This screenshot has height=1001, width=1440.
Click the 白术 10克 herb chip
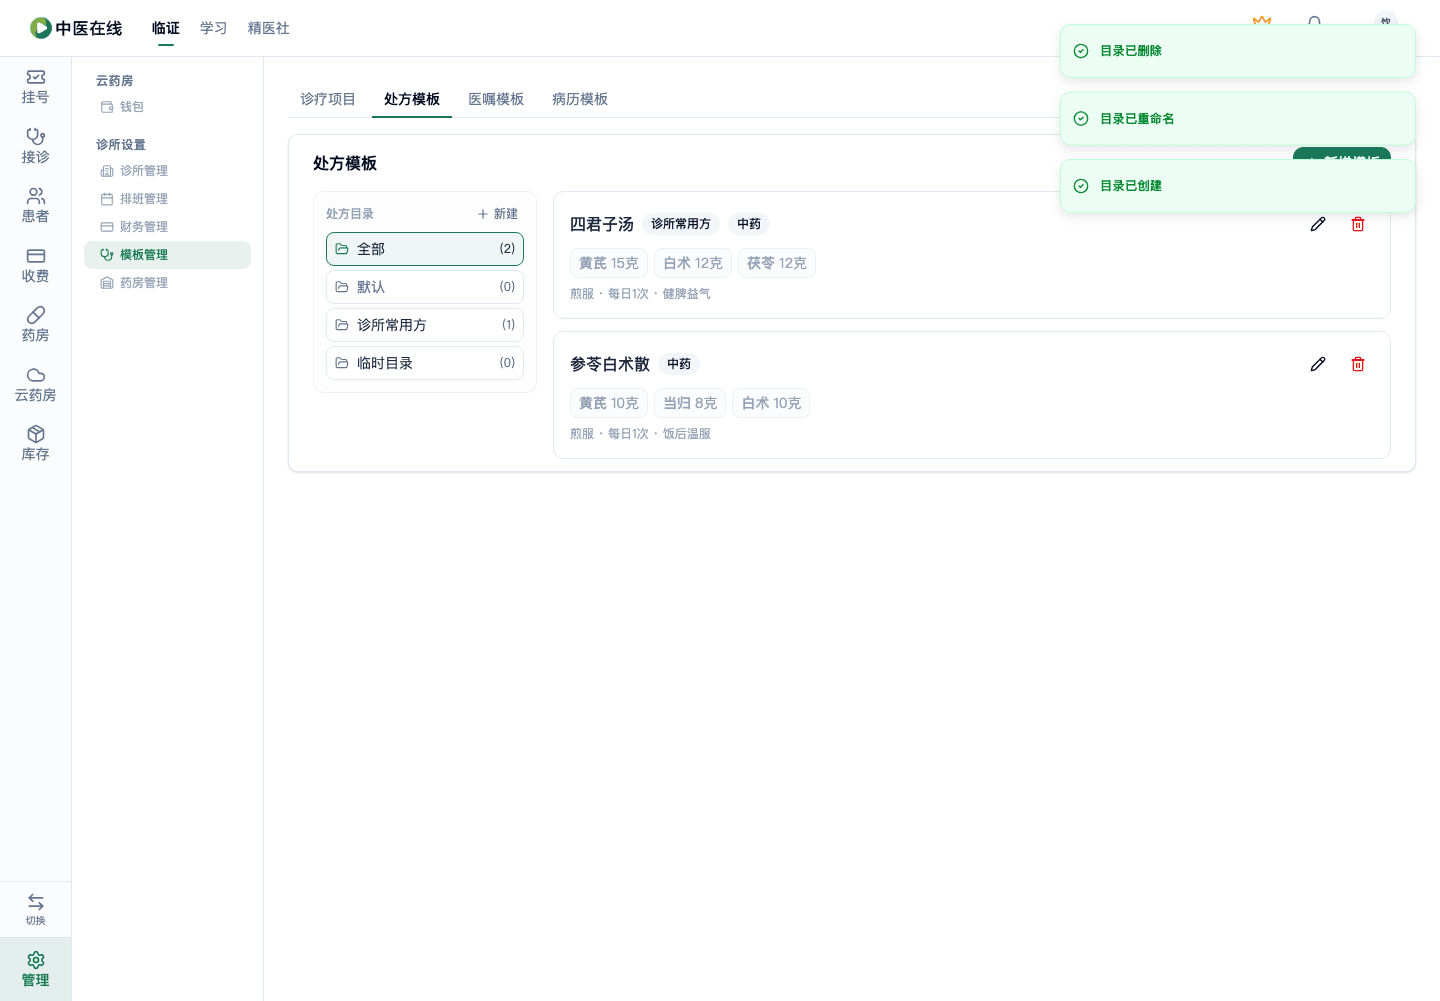tap(771, 403)
